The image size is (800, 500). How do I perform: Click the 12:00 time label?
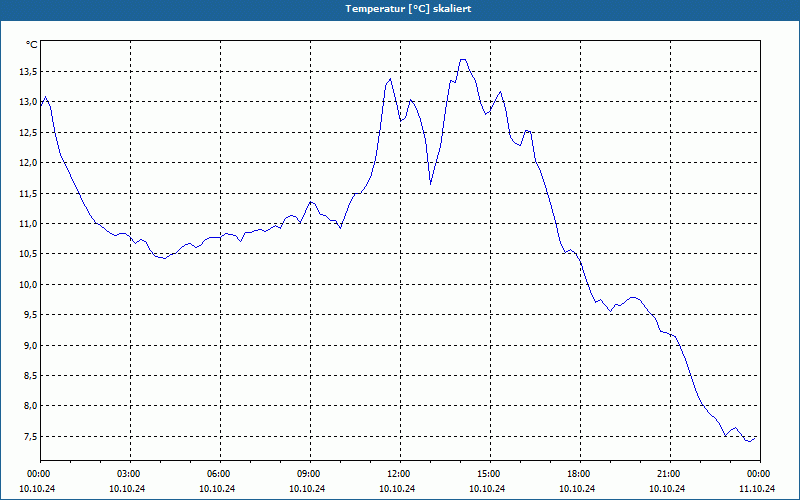(x=397, y=474)
